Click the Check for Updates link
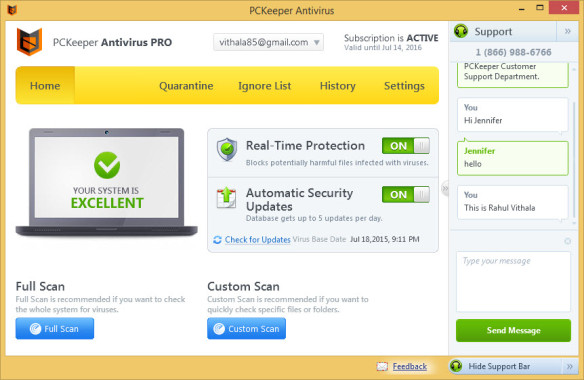Image resolution: width=584 pixels, height=380 pixels. point(257,240)
